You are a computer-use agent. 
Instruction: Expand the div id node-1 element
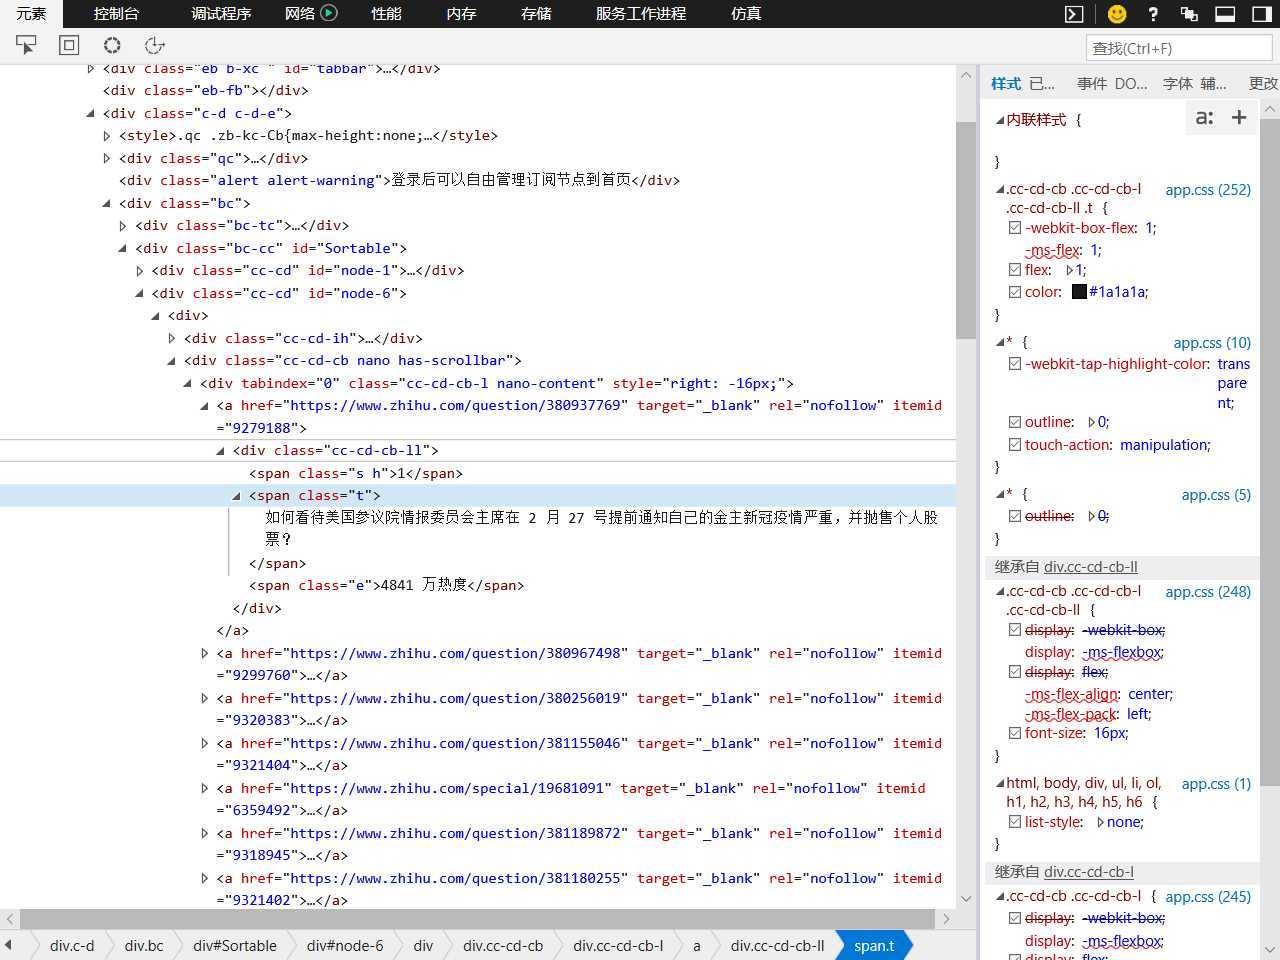[140, 270]
